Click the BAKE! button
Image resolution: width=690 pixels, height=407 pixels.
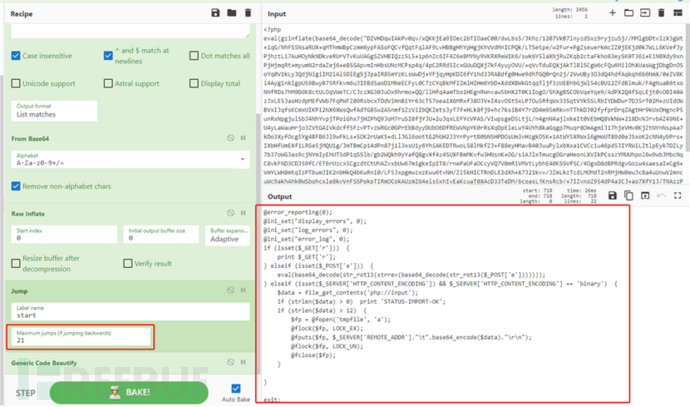[x=129, y=392]
